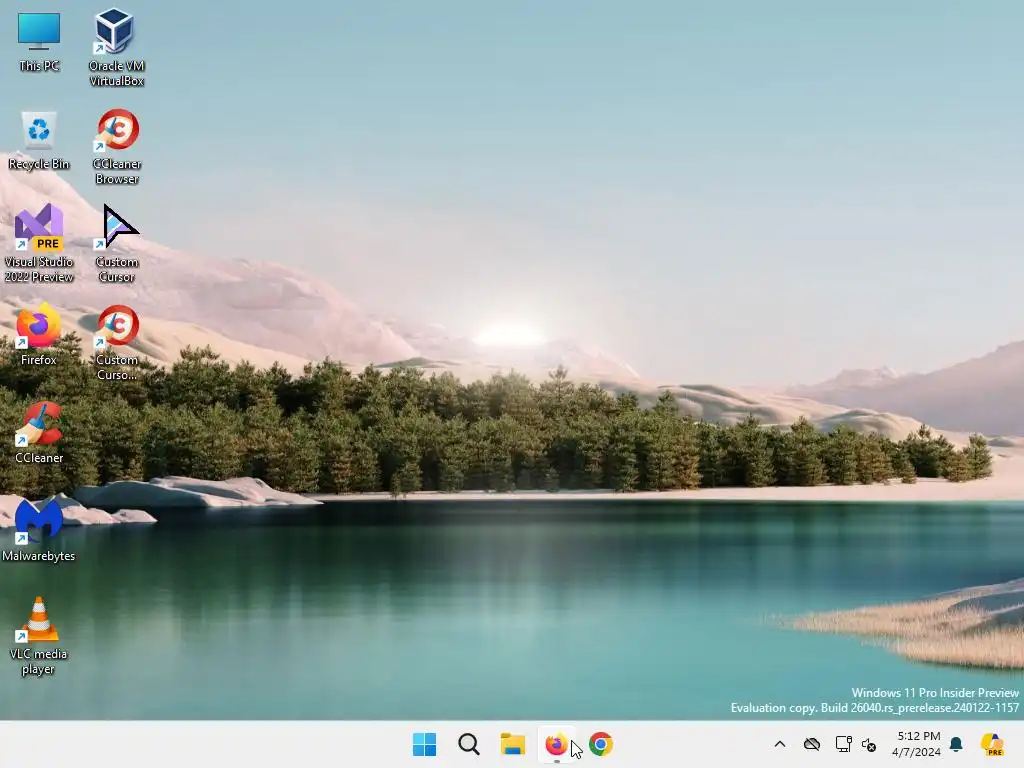This screenshot has width=1024, height=768.
Task: Select the Firefox desktop shortcut
Action: click(x=39, y=335)
